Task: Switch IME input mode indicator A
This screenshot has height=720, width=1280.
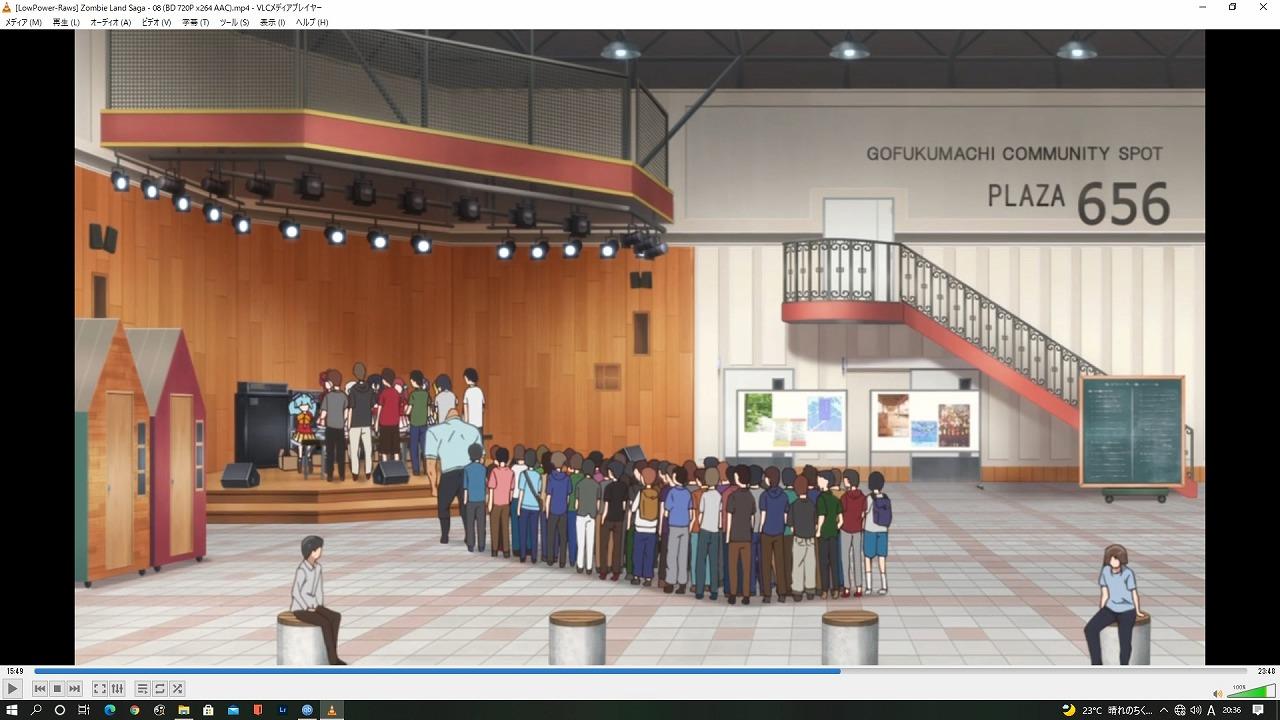Action: 1211,710
